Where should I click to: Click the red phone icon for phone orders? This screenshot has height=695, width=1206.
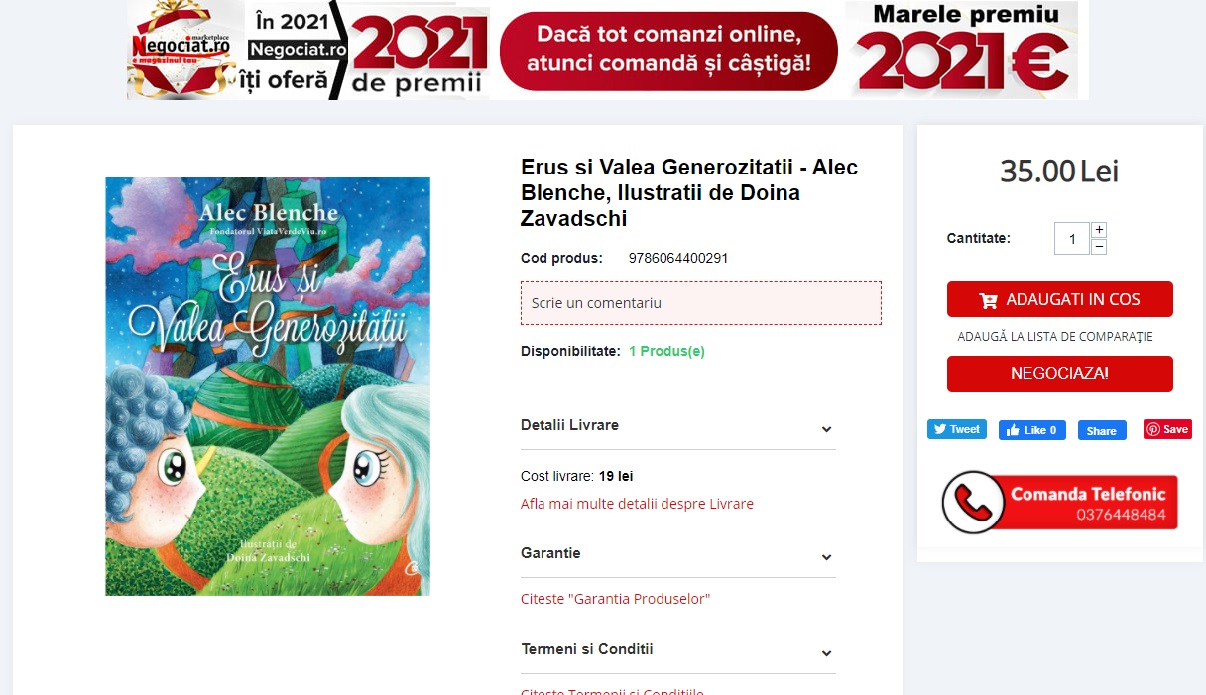tap(973, 502)
